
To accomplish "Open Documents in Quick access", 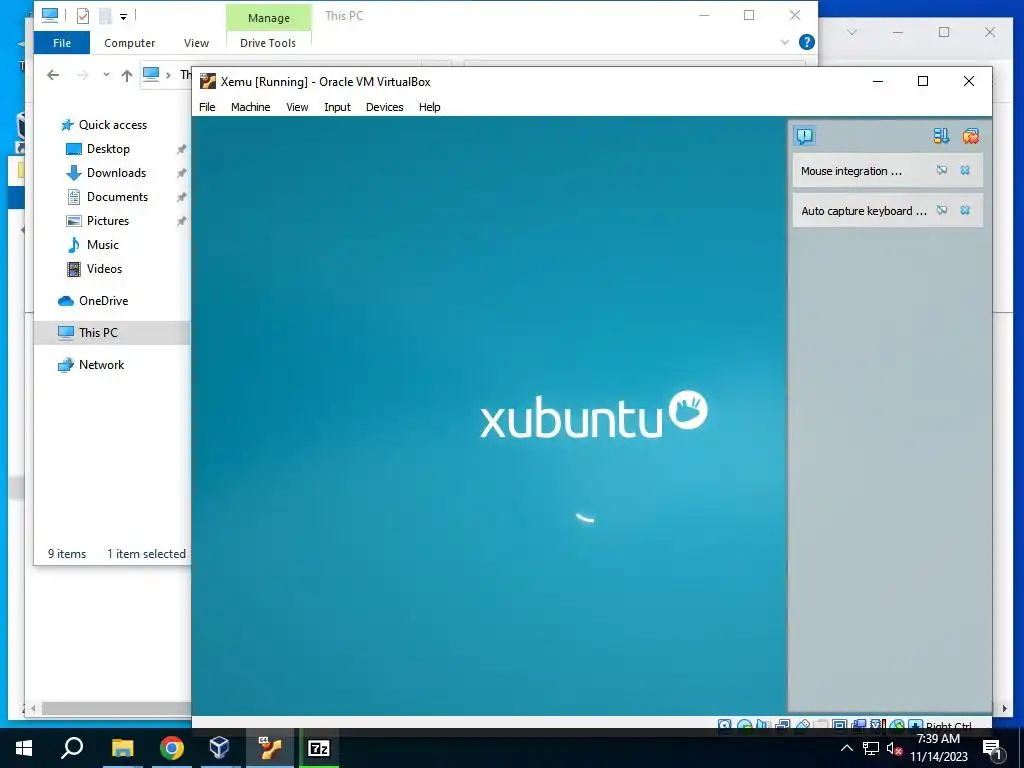I will [117, 197].
